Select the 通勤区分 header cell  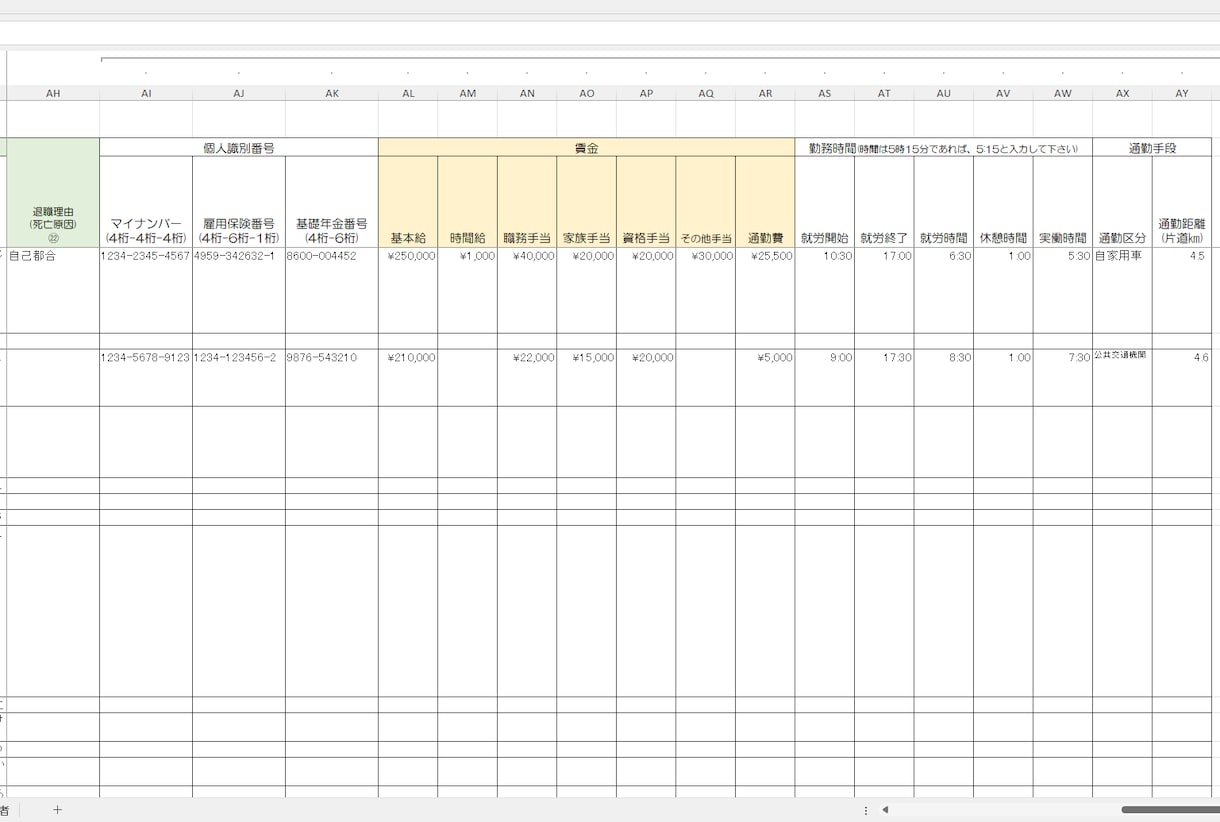[x=1122, y=202]
